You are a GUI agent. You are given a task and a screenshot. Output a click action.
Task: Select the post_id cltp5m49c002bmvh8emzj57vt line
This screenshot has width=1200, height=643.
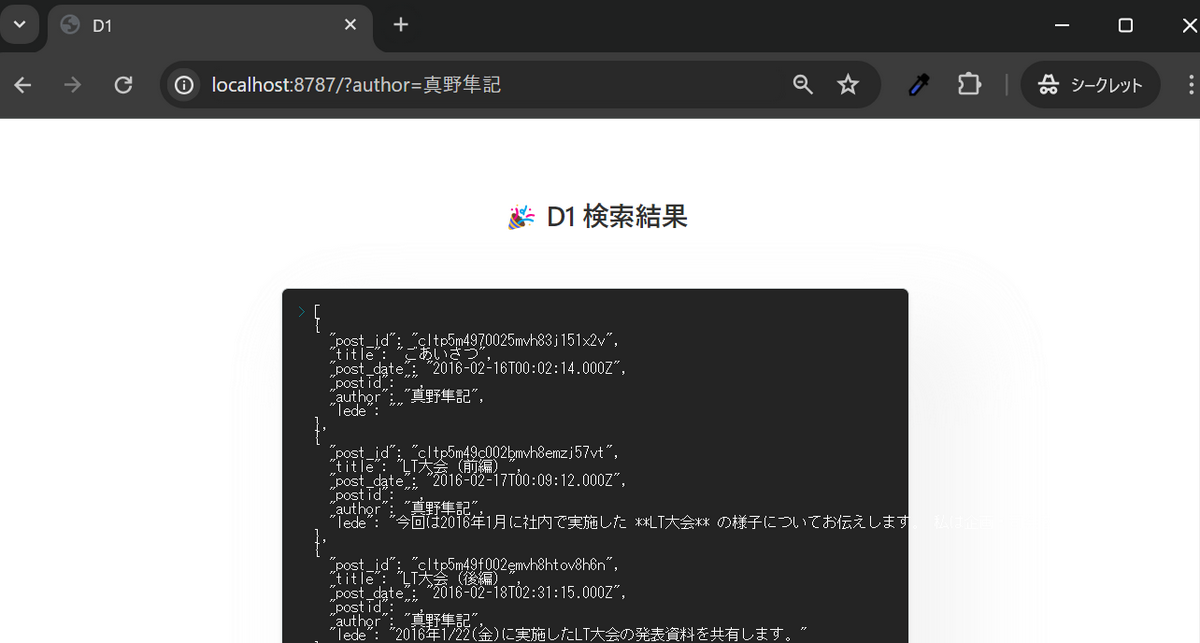pyautogui.click(x=474, y=452)
